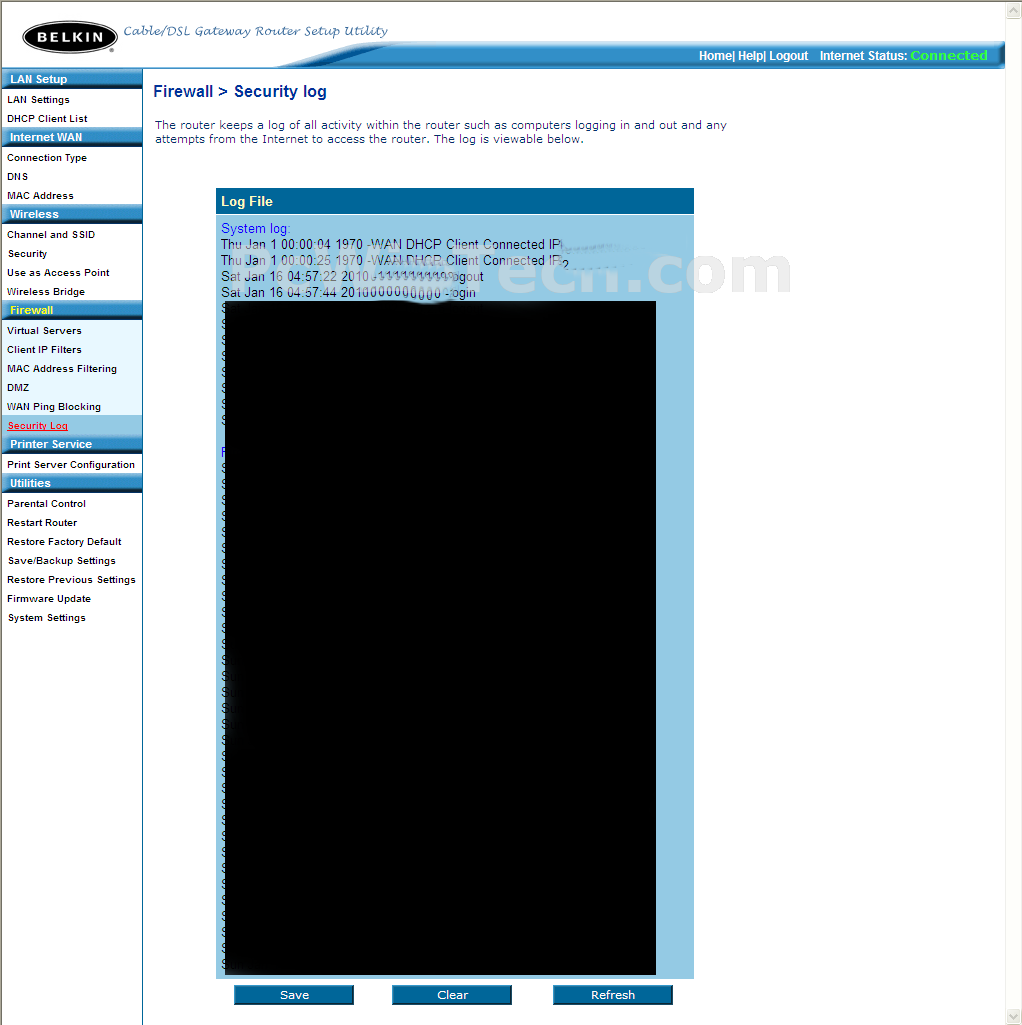Image resolution: width=1022 pixels, height=1025 pixels.
Task: Click the scrollbar down arrow
Action: 1013,1017
